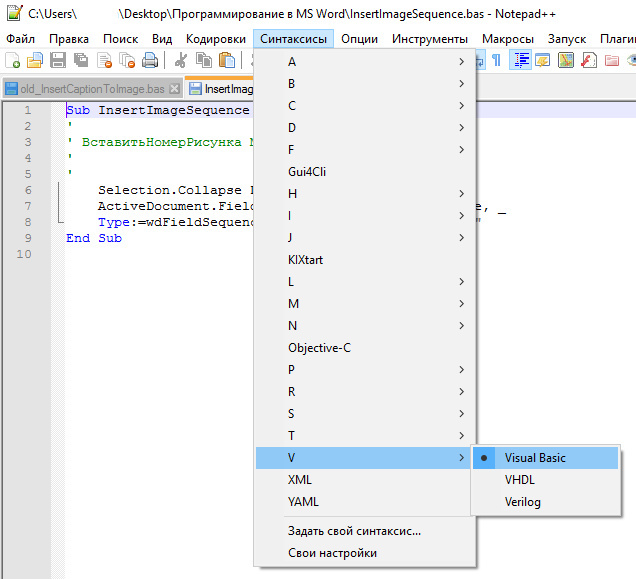
Task: Expand the N languages submenu
Action: click(364, 325)
